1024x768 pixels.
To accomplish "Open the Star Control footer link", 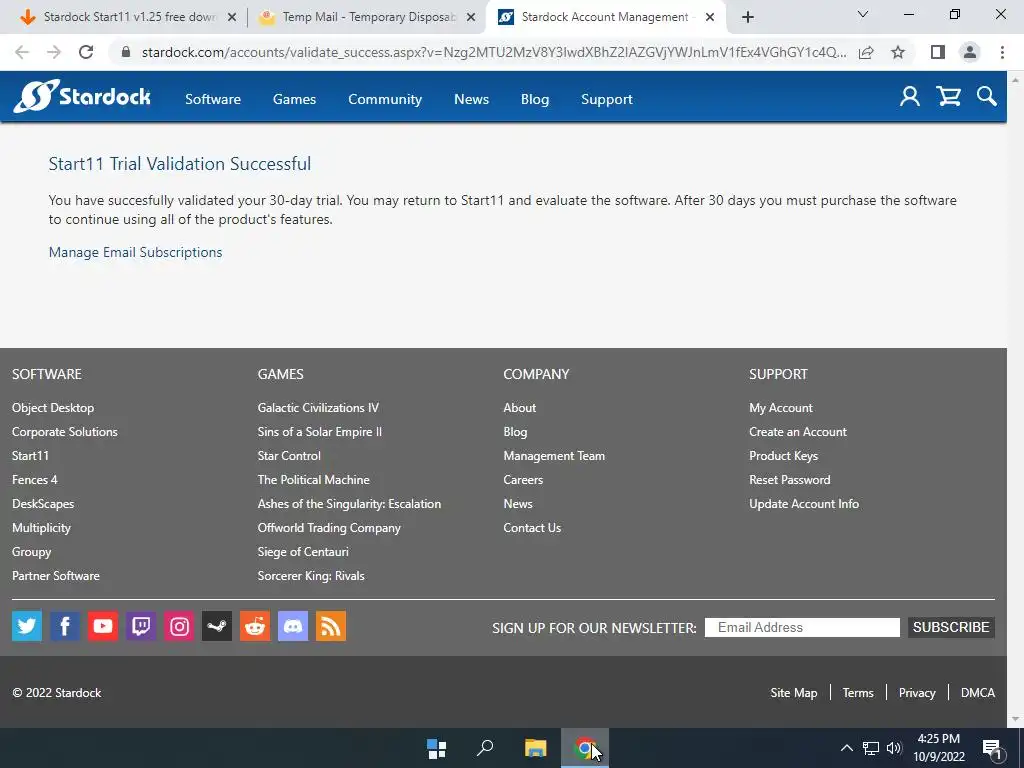I will tap(289, 456).
